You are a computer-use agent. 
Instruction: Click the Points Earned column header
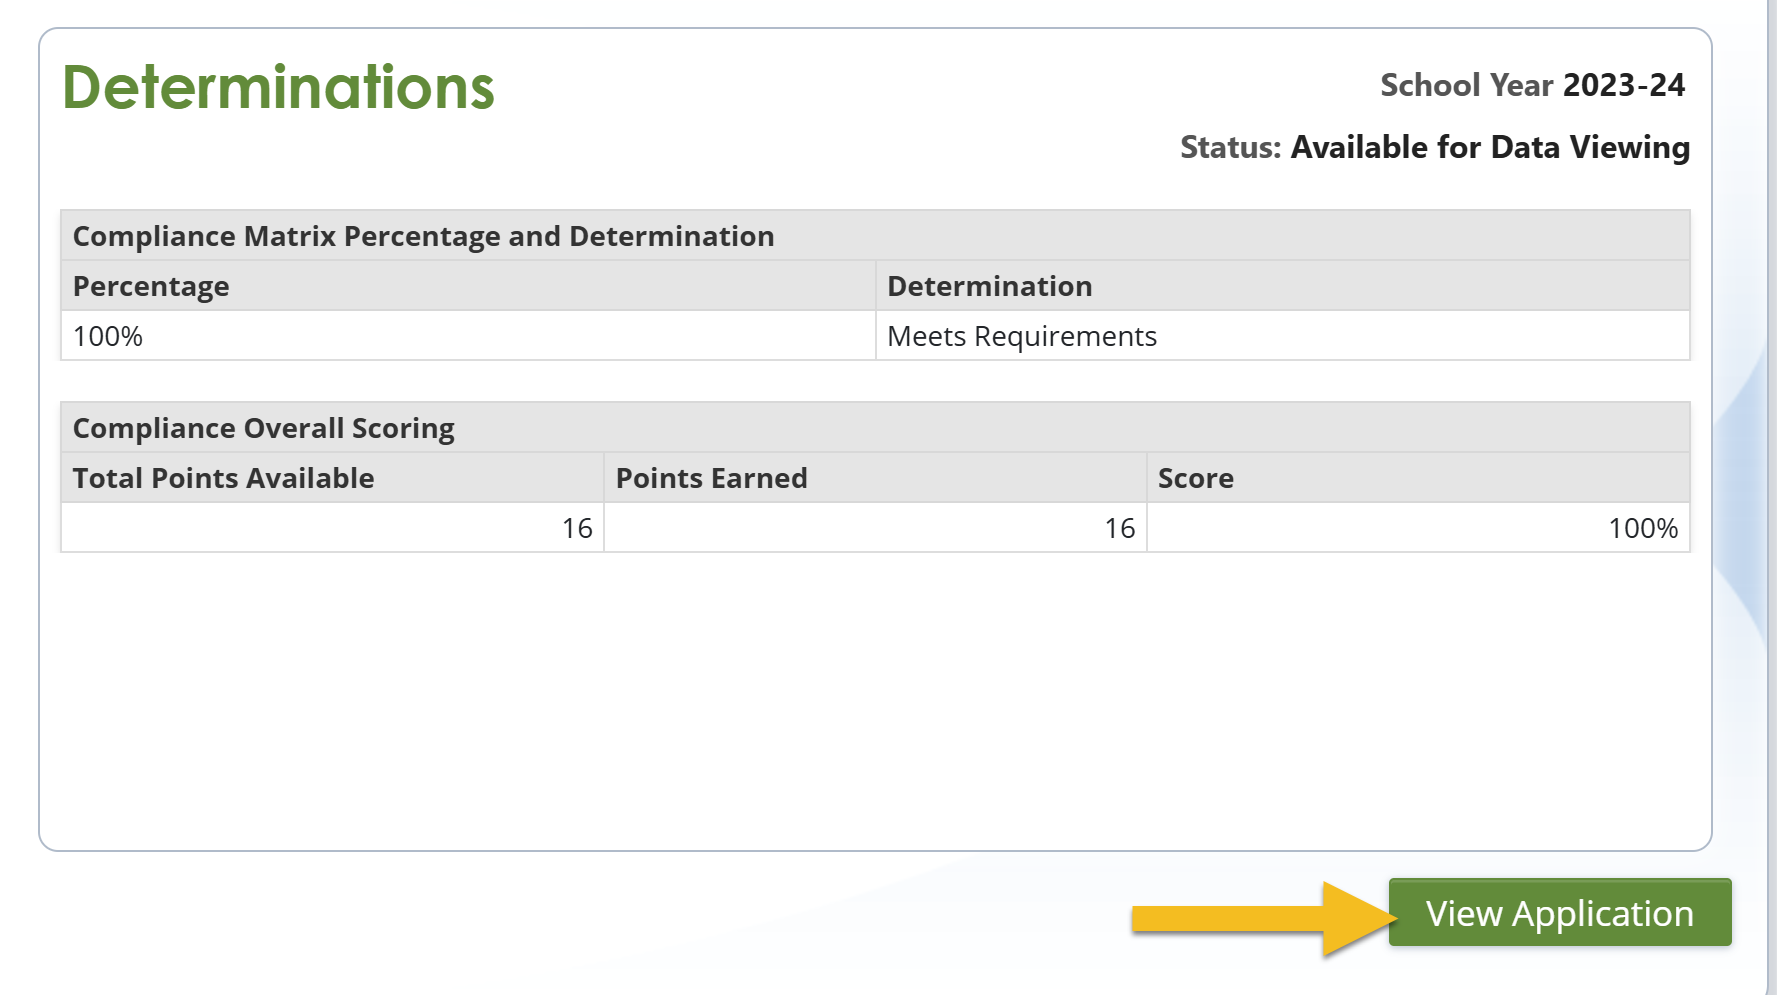click(x=711, y=479)
